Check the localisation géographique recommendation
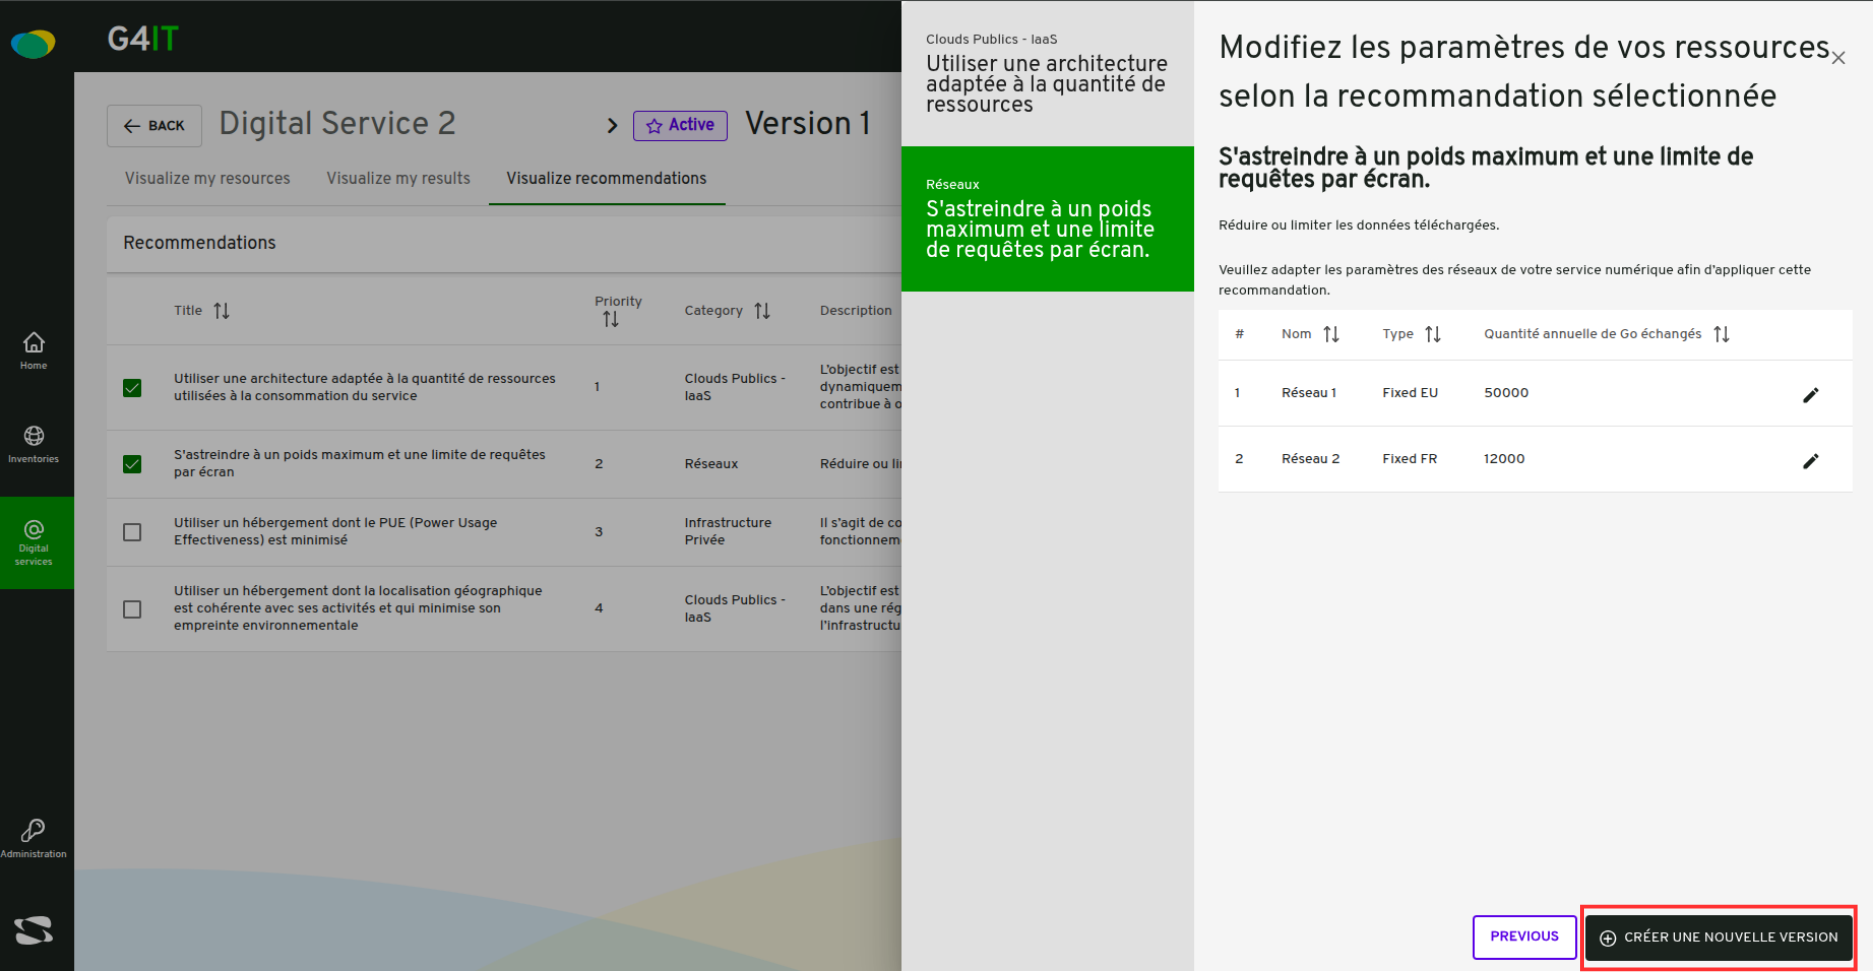 (x=132, y=609)
